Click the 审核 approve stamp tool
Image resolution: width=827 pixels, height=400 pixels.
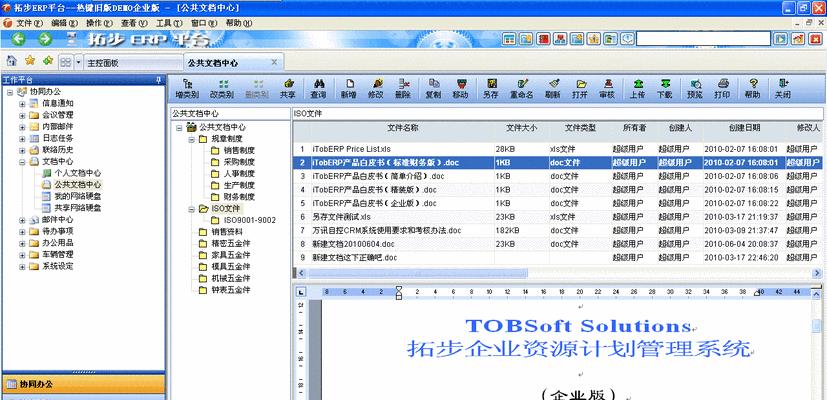[608, 89]
